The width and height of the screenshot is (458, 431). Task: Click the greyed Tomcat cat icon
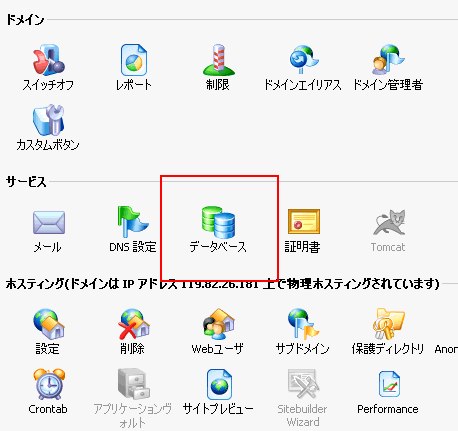pyautogui.click(x=389, y=222)
